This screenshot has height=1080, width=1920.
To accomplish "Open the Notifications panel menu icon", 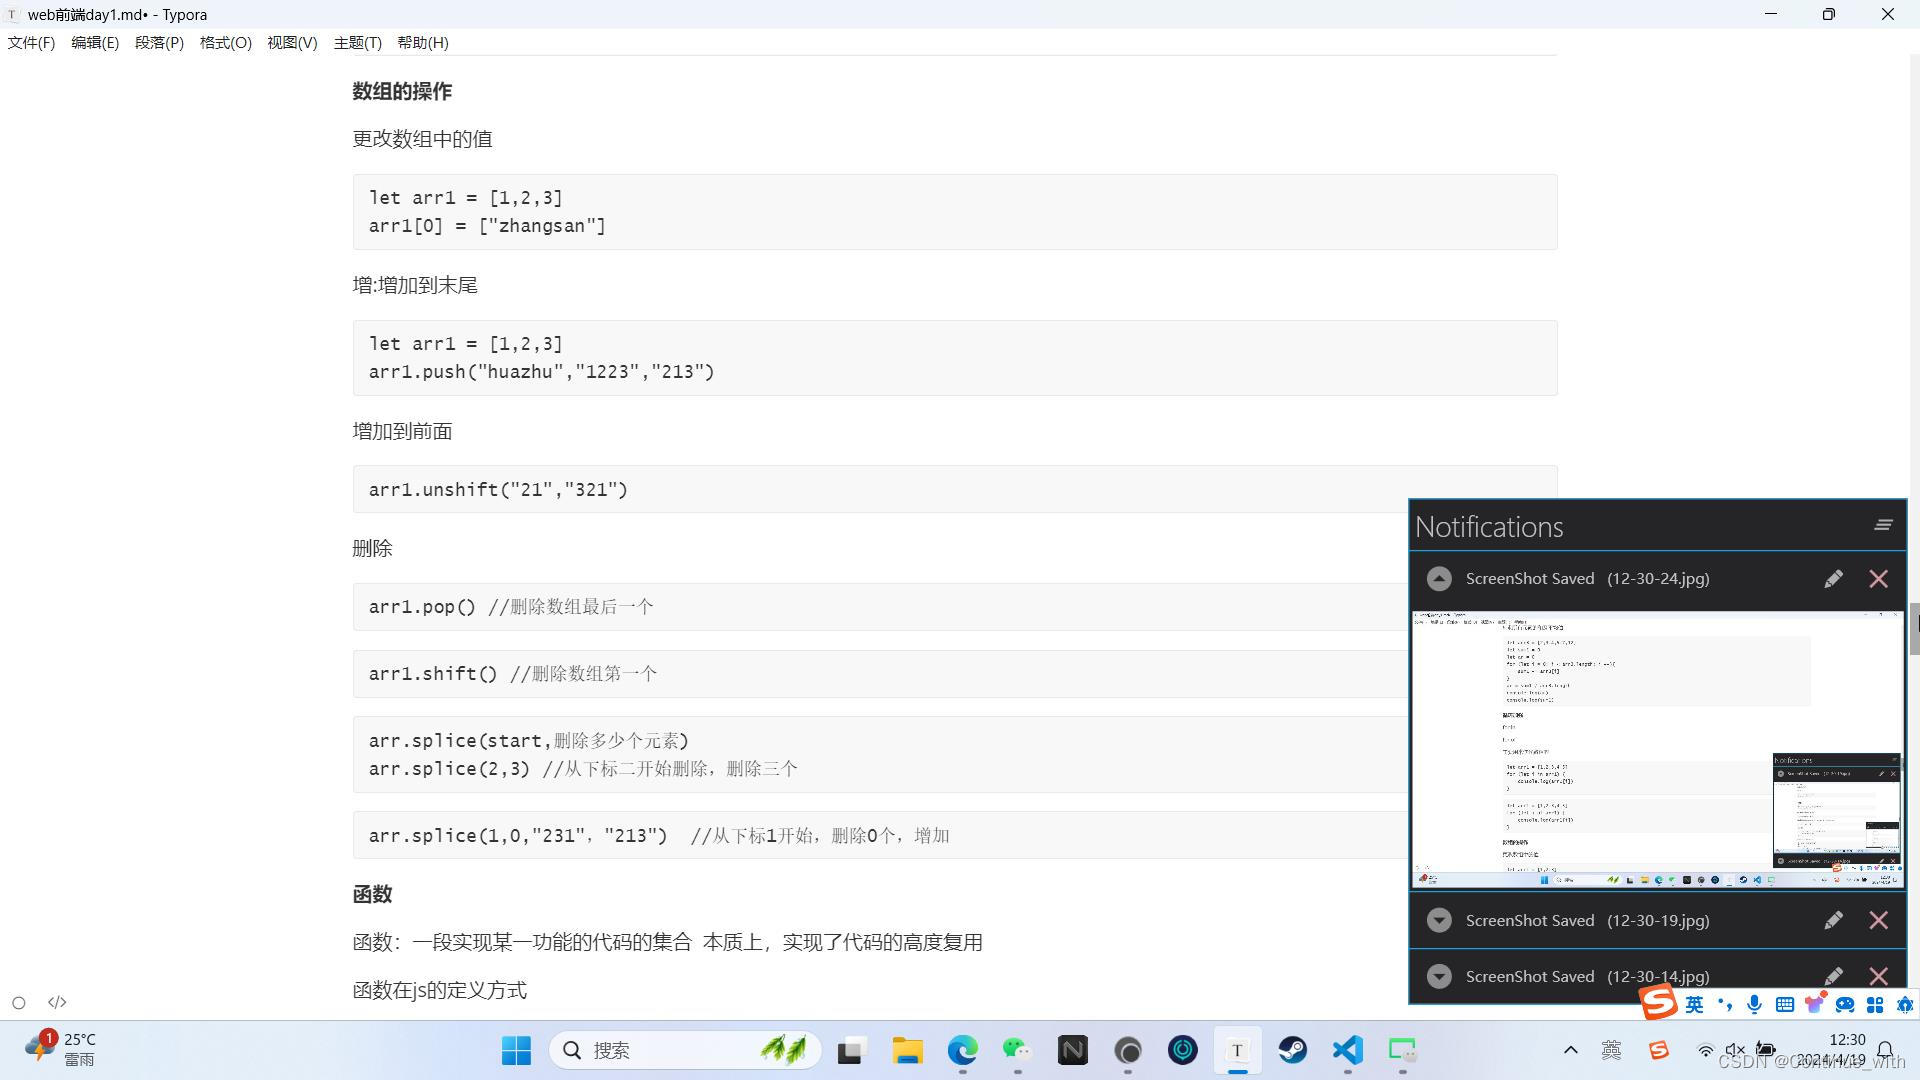I will [x=1883, y=525].
